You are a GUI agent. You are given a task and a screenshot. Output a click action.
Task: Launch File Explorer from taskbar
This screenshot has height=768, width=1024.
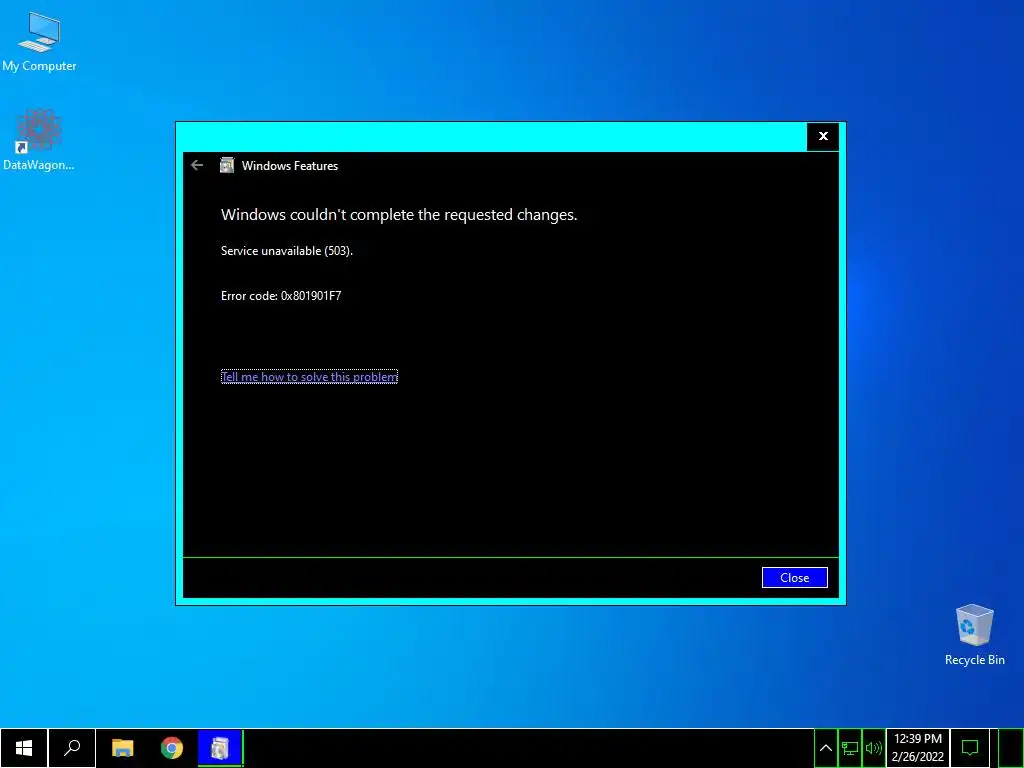click(122, 748)
